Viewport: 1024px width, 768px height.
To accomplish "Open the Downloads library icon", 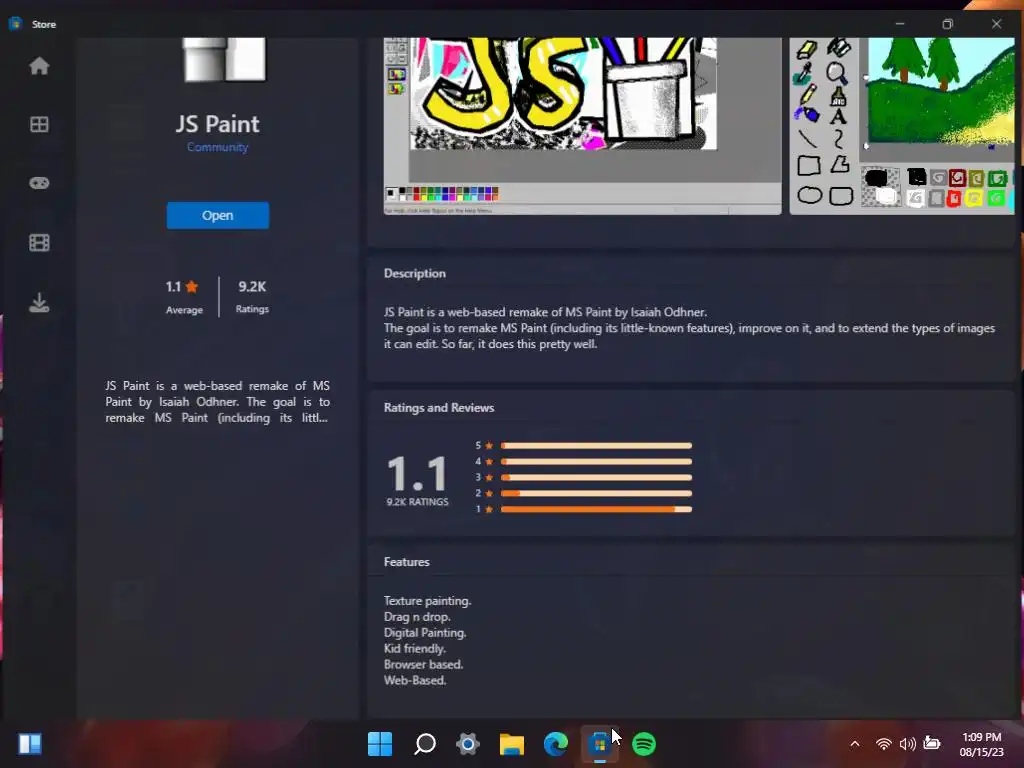I will (x=39, y=303).
